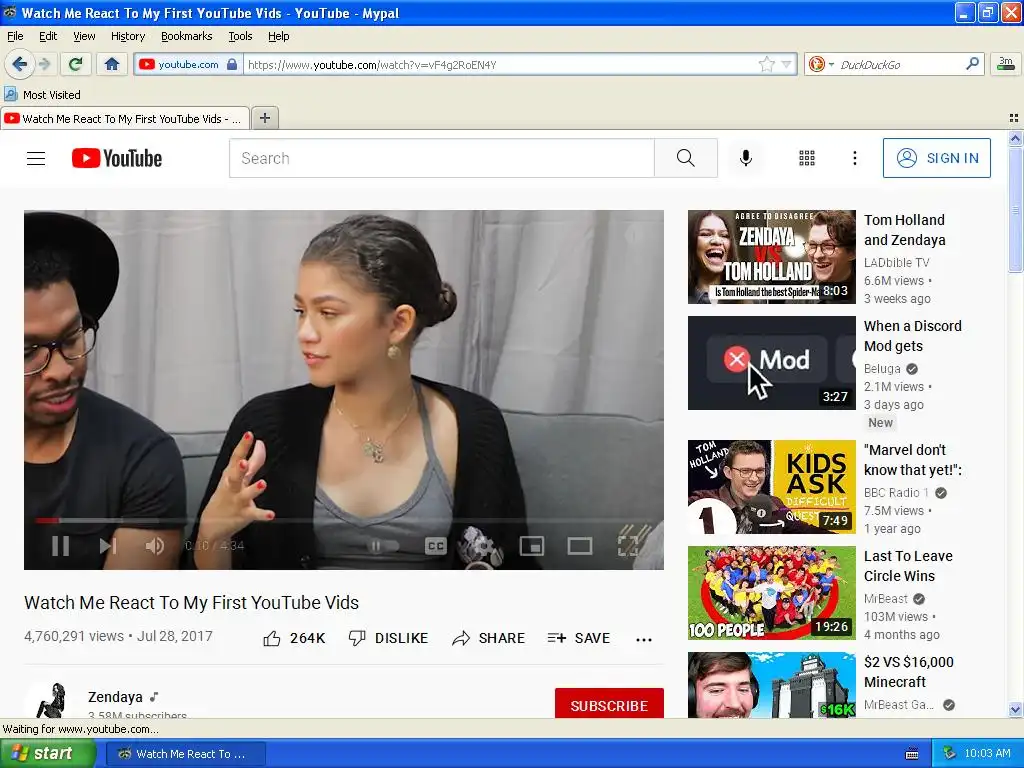This screenshot has width=1024, height=768.
Task: Click the SHARE button
Action: click(488, 638)
